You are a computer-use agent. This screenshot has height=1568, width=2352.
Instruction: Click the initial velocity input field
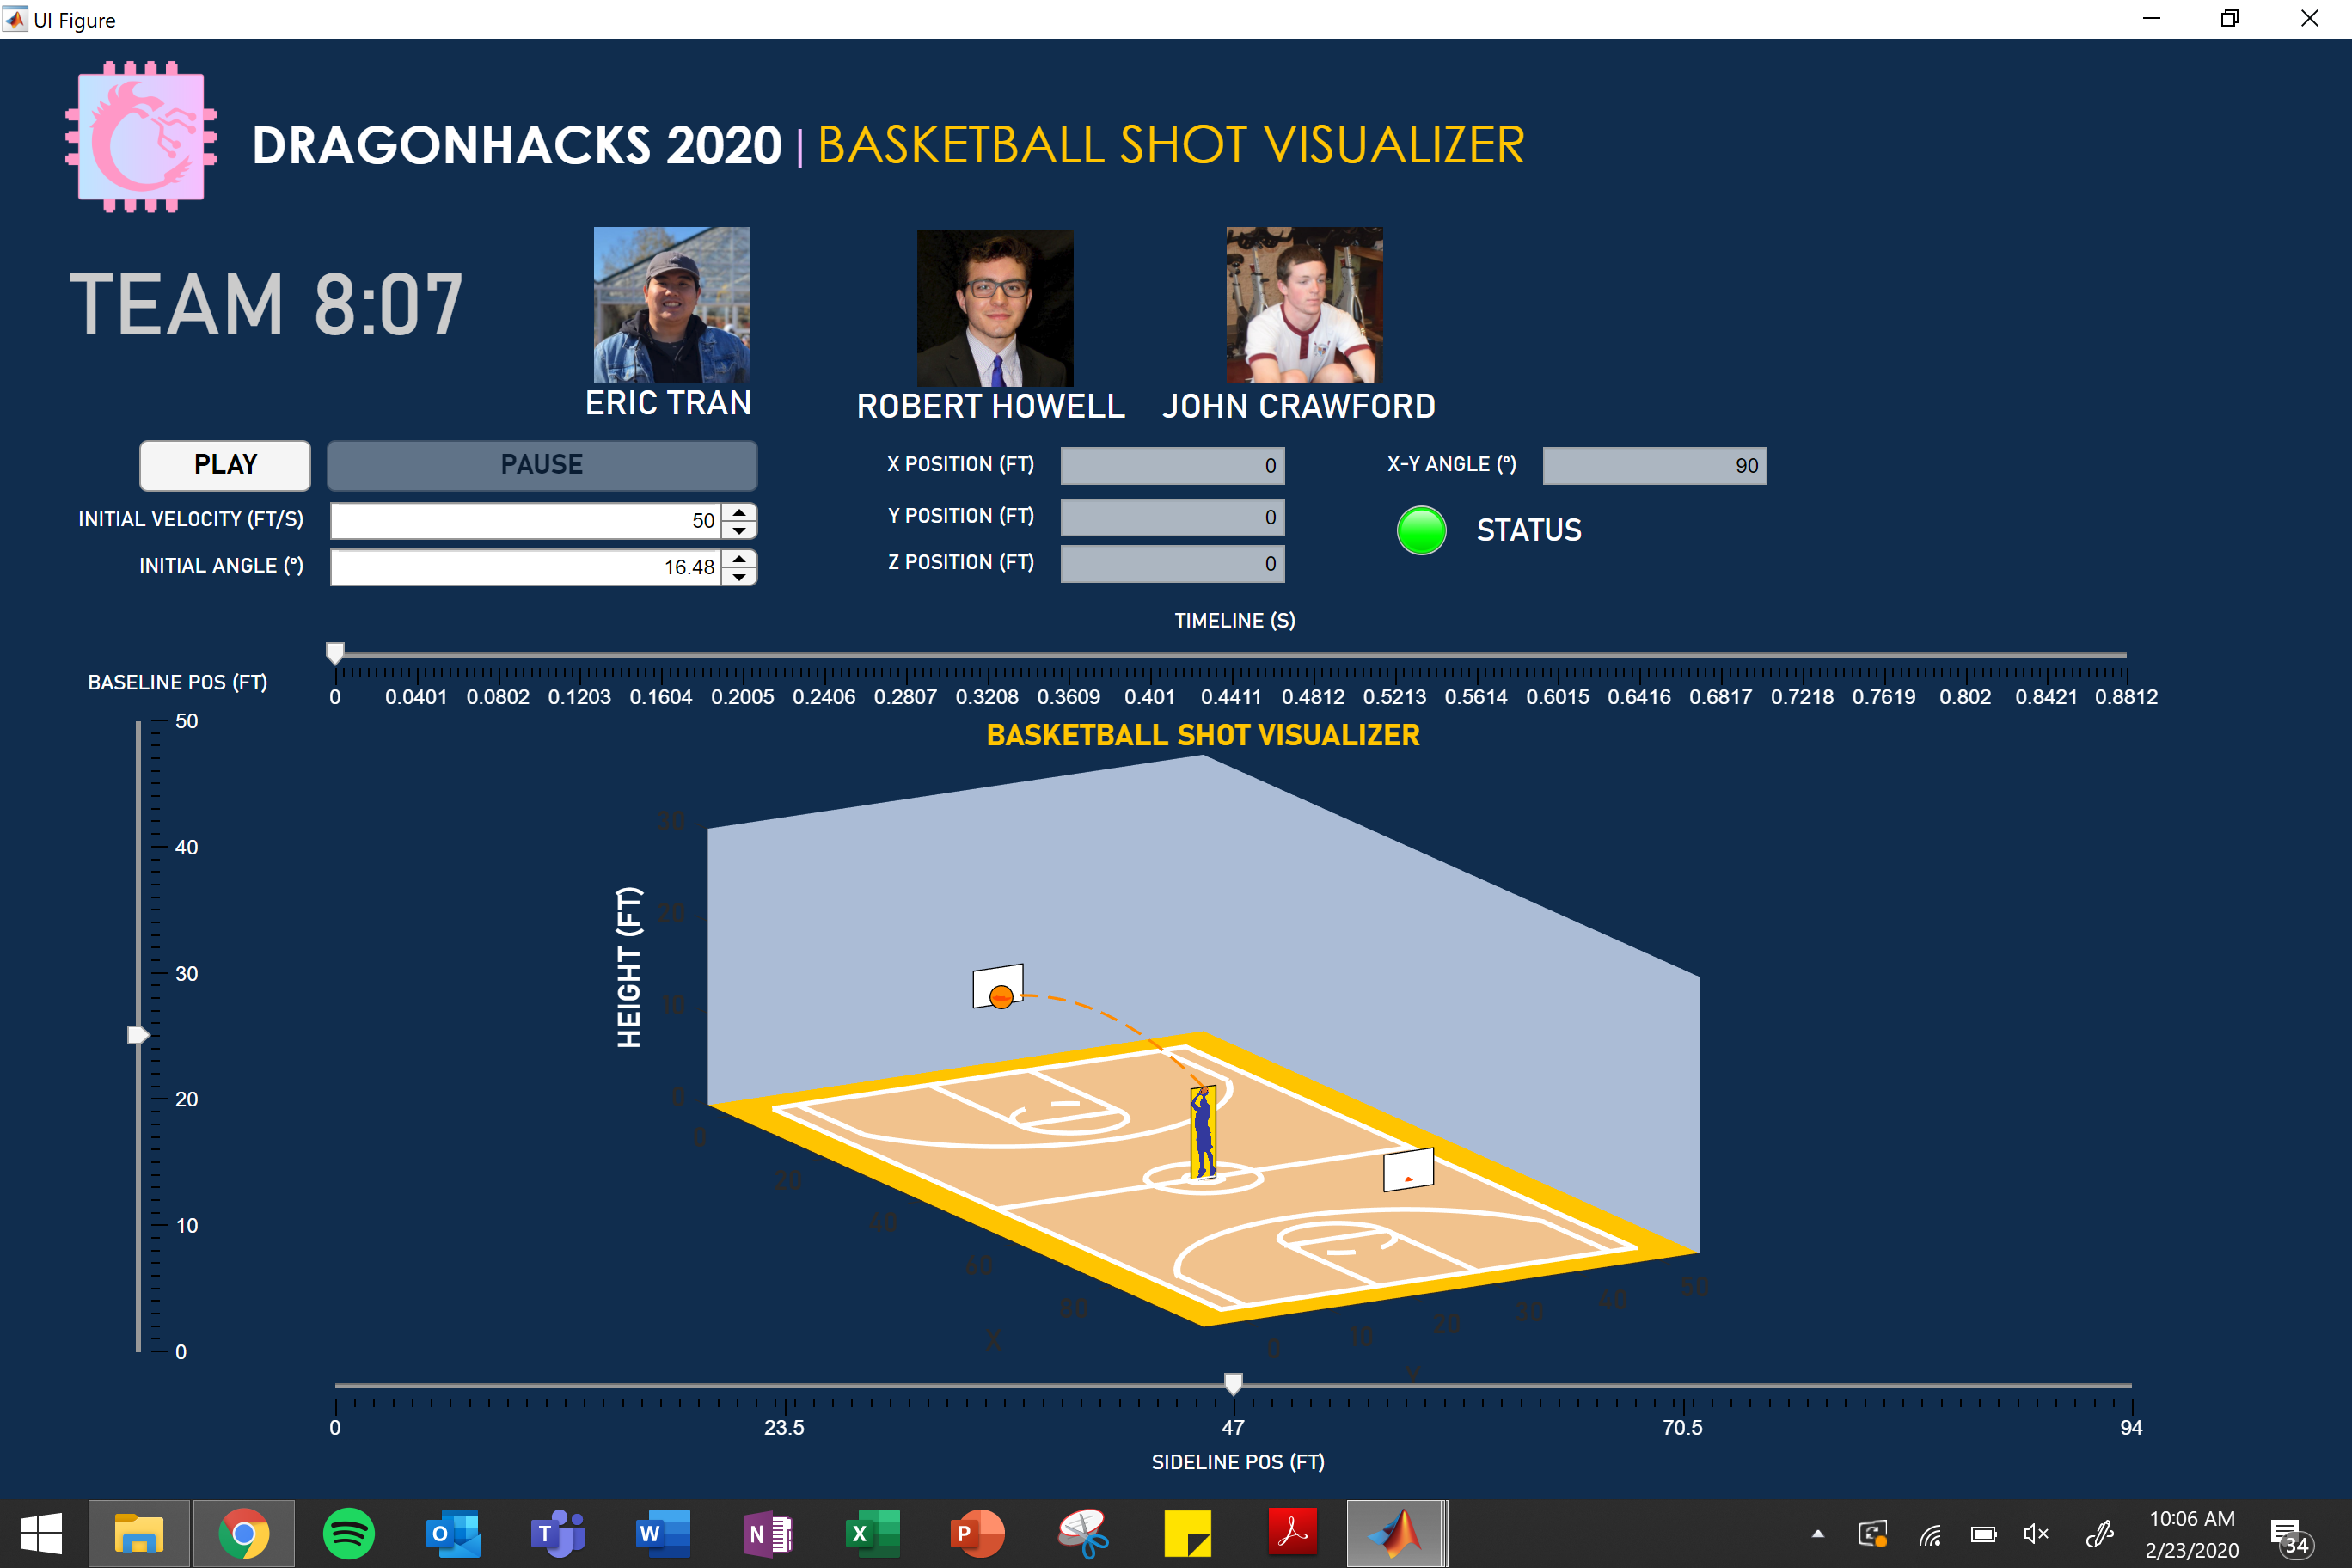[525, 521]
